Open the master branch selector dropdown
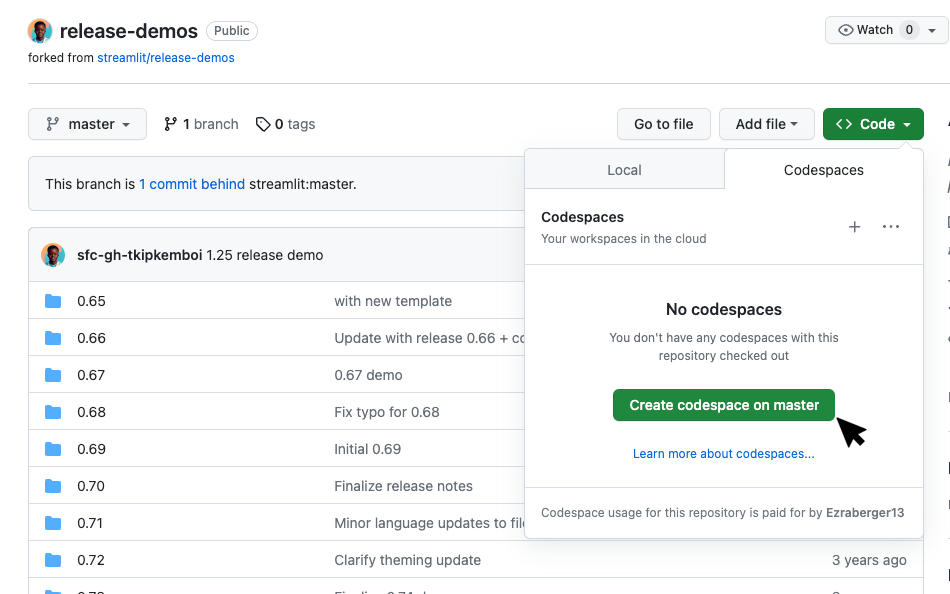This screenshot has width=950, height=594. [88, 124]
